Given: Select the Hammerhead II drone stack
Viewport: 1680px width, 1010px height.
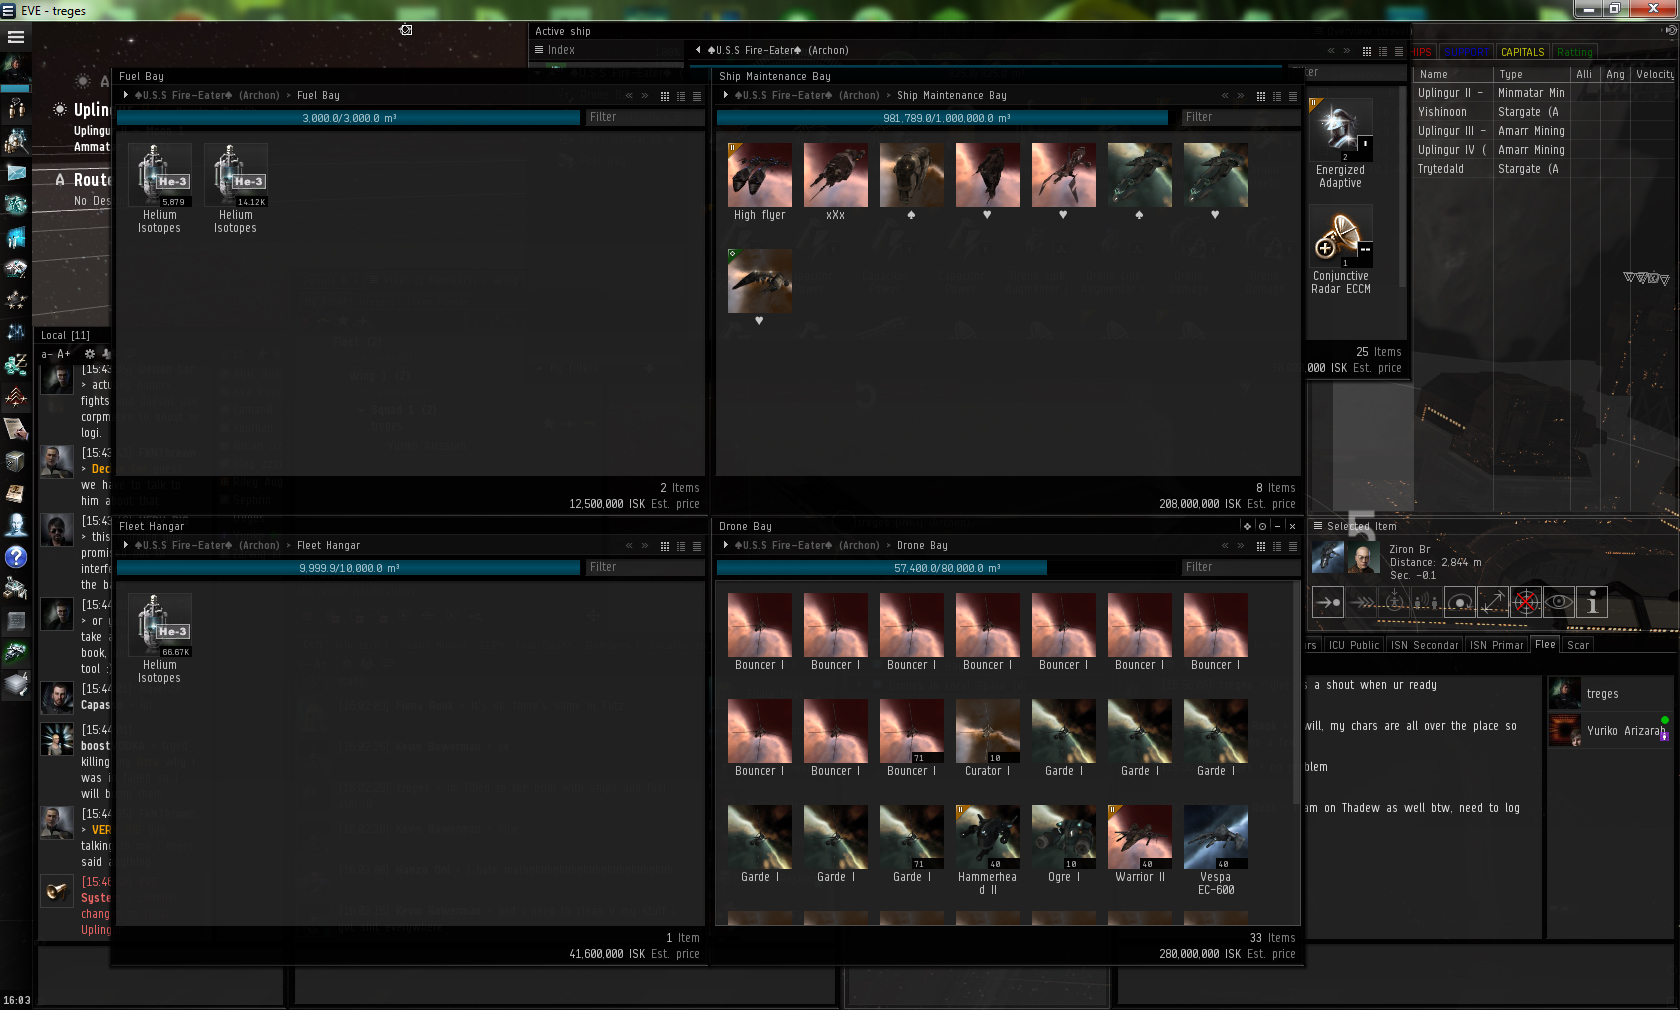Looking at the screenshot, I should (988, 850).
